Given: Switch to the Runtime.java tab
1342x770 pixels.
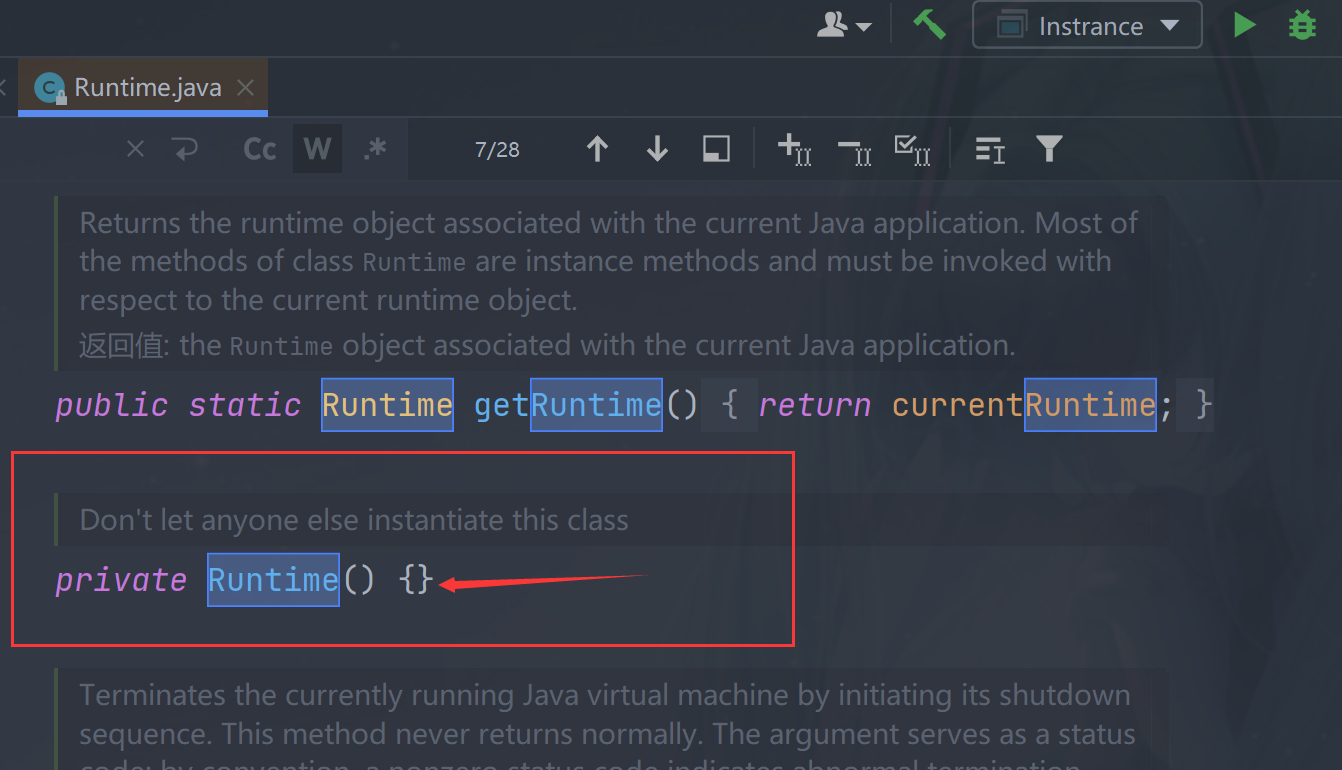Looking at the screenshot, I should click(145, 88).
